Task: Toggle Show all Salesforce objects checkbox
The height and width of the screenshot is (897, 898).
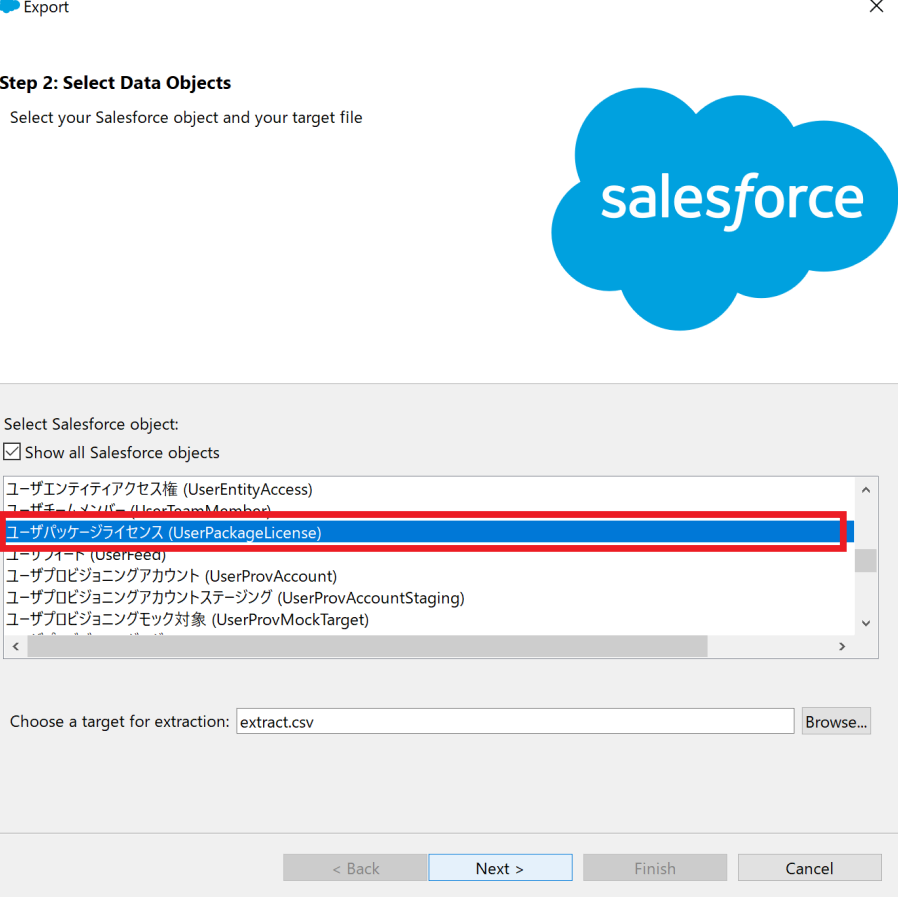Action: click(x=12, y=451)
